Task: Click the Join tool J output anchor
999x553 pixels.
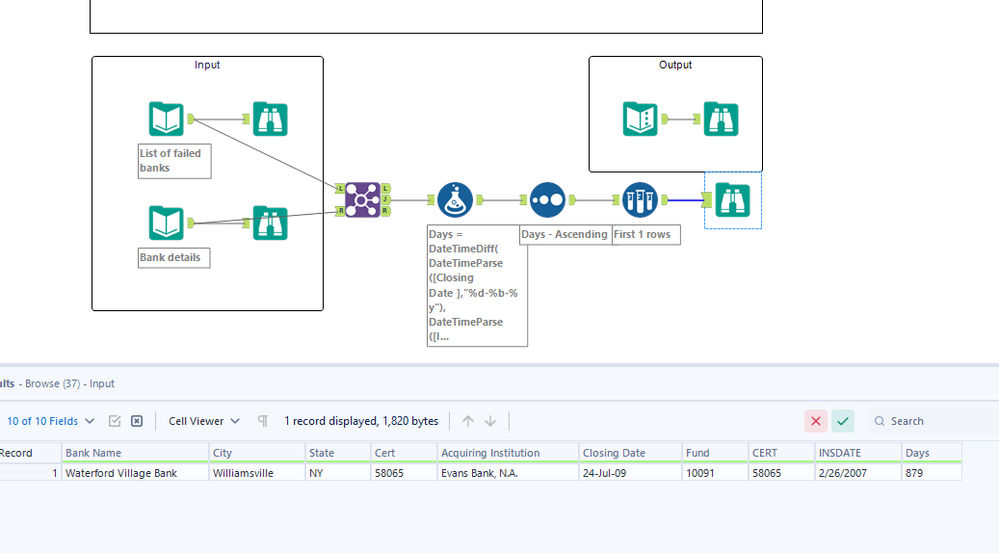Action: [385, 200]
